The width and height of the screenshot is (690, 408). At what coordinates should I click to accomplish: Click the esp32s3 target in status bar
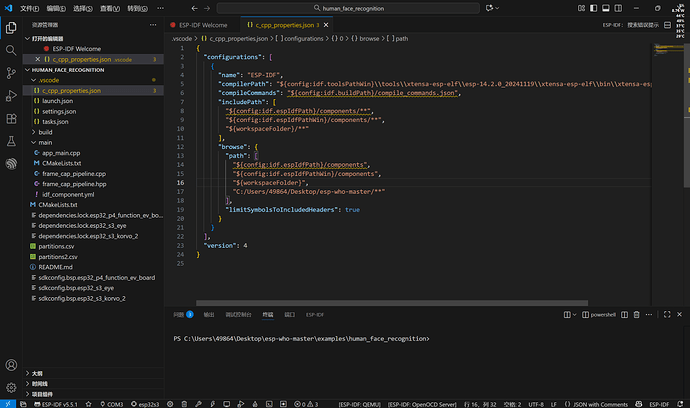149,403
